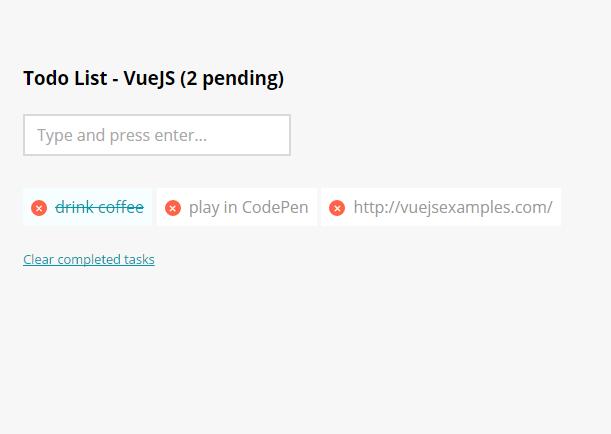Toggle 'play in CodePen' as completed
The height and width of the screenshot is (434, 611).
coord(248,208)
